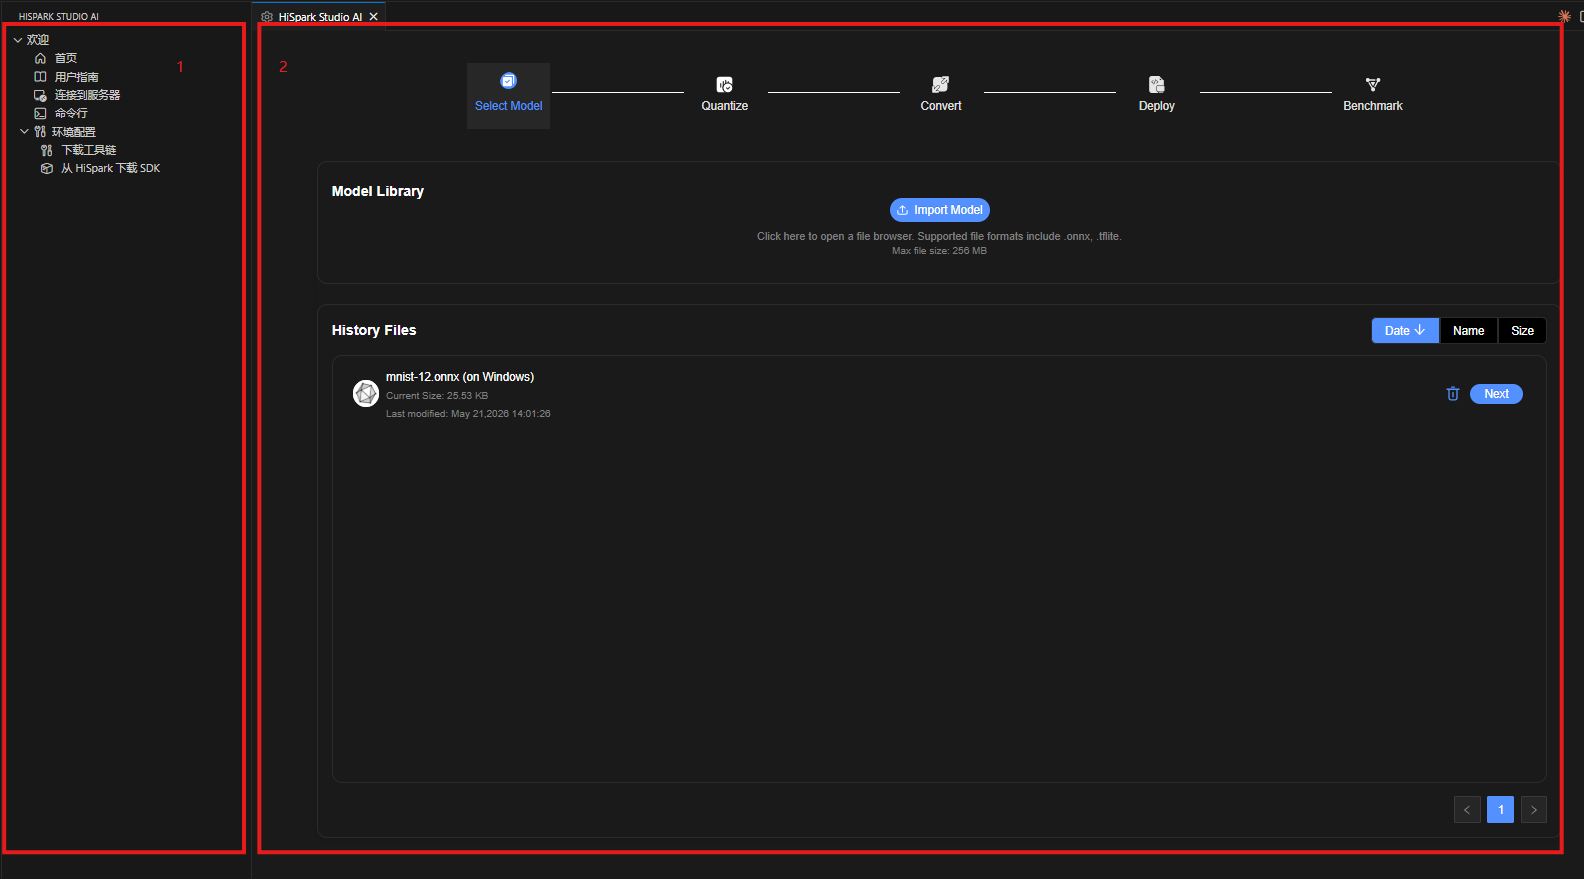The height and width of the screenshot is (879, 1584).
Task: Open the Quantize step label
Action: point(725,106)
